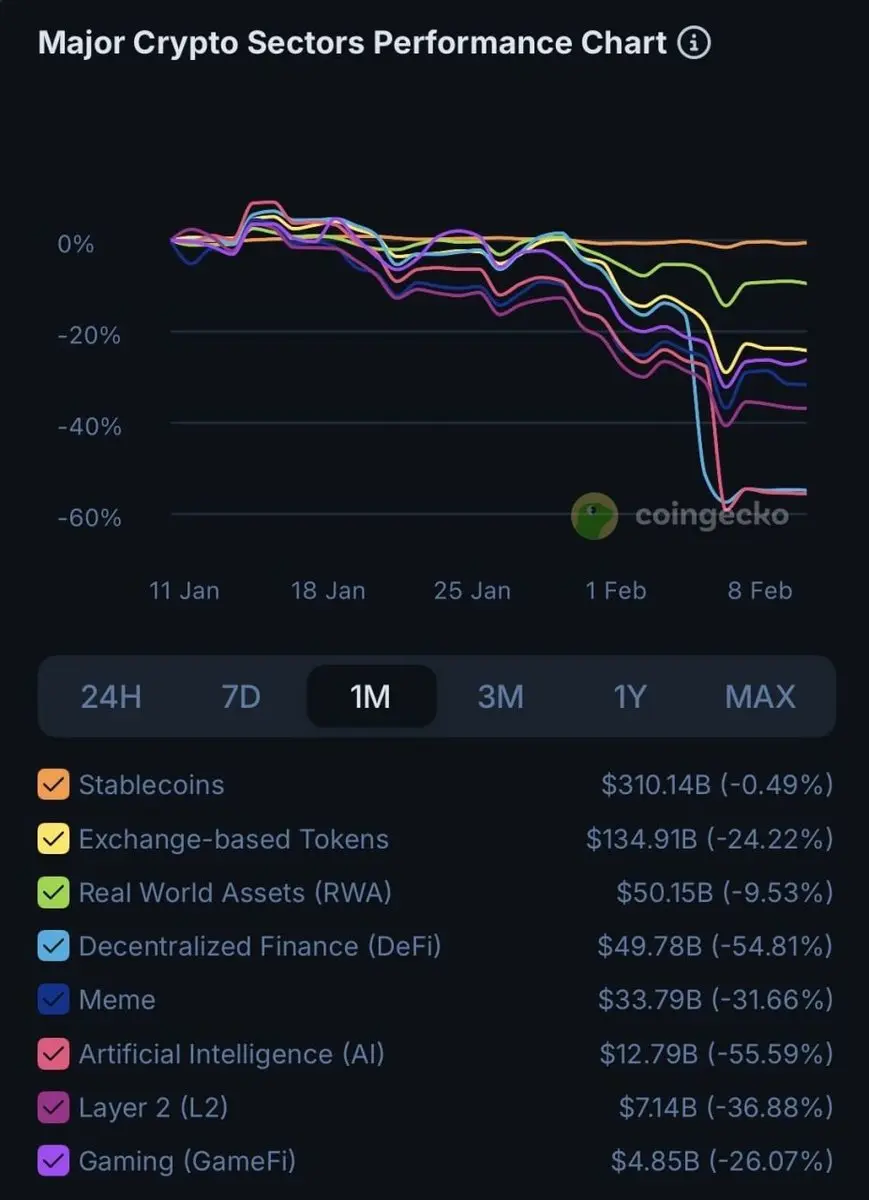
Task: Hide the Decentralized Finance (DeFi) line
Action: coord(53,946)
